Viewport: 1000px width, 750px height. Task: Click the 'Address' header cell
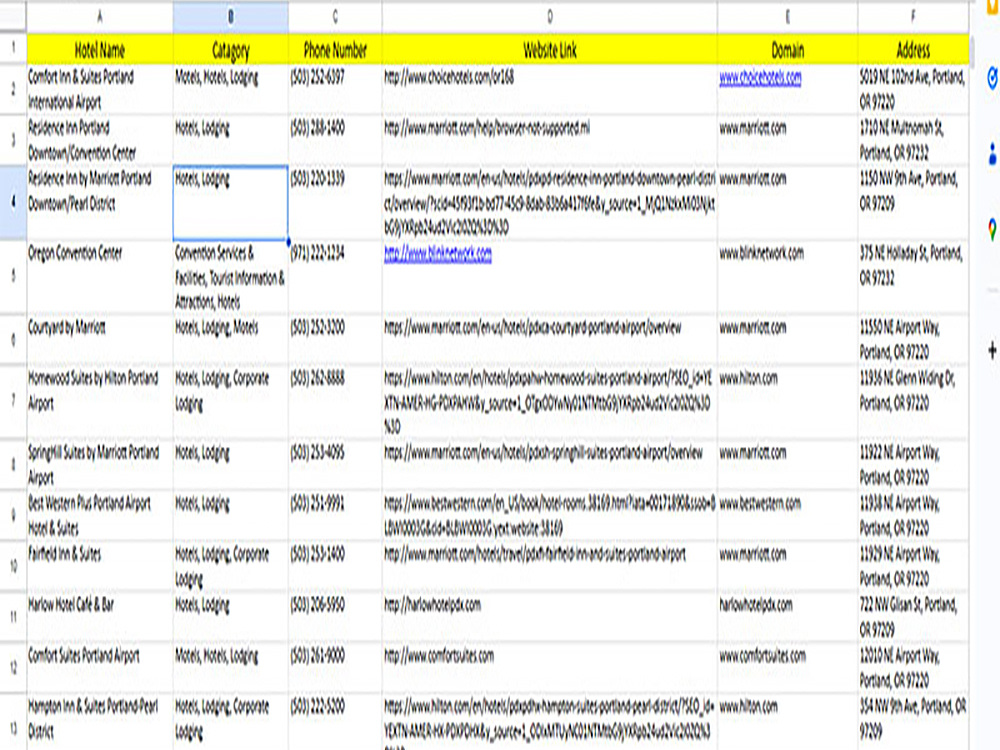(913, 49)
